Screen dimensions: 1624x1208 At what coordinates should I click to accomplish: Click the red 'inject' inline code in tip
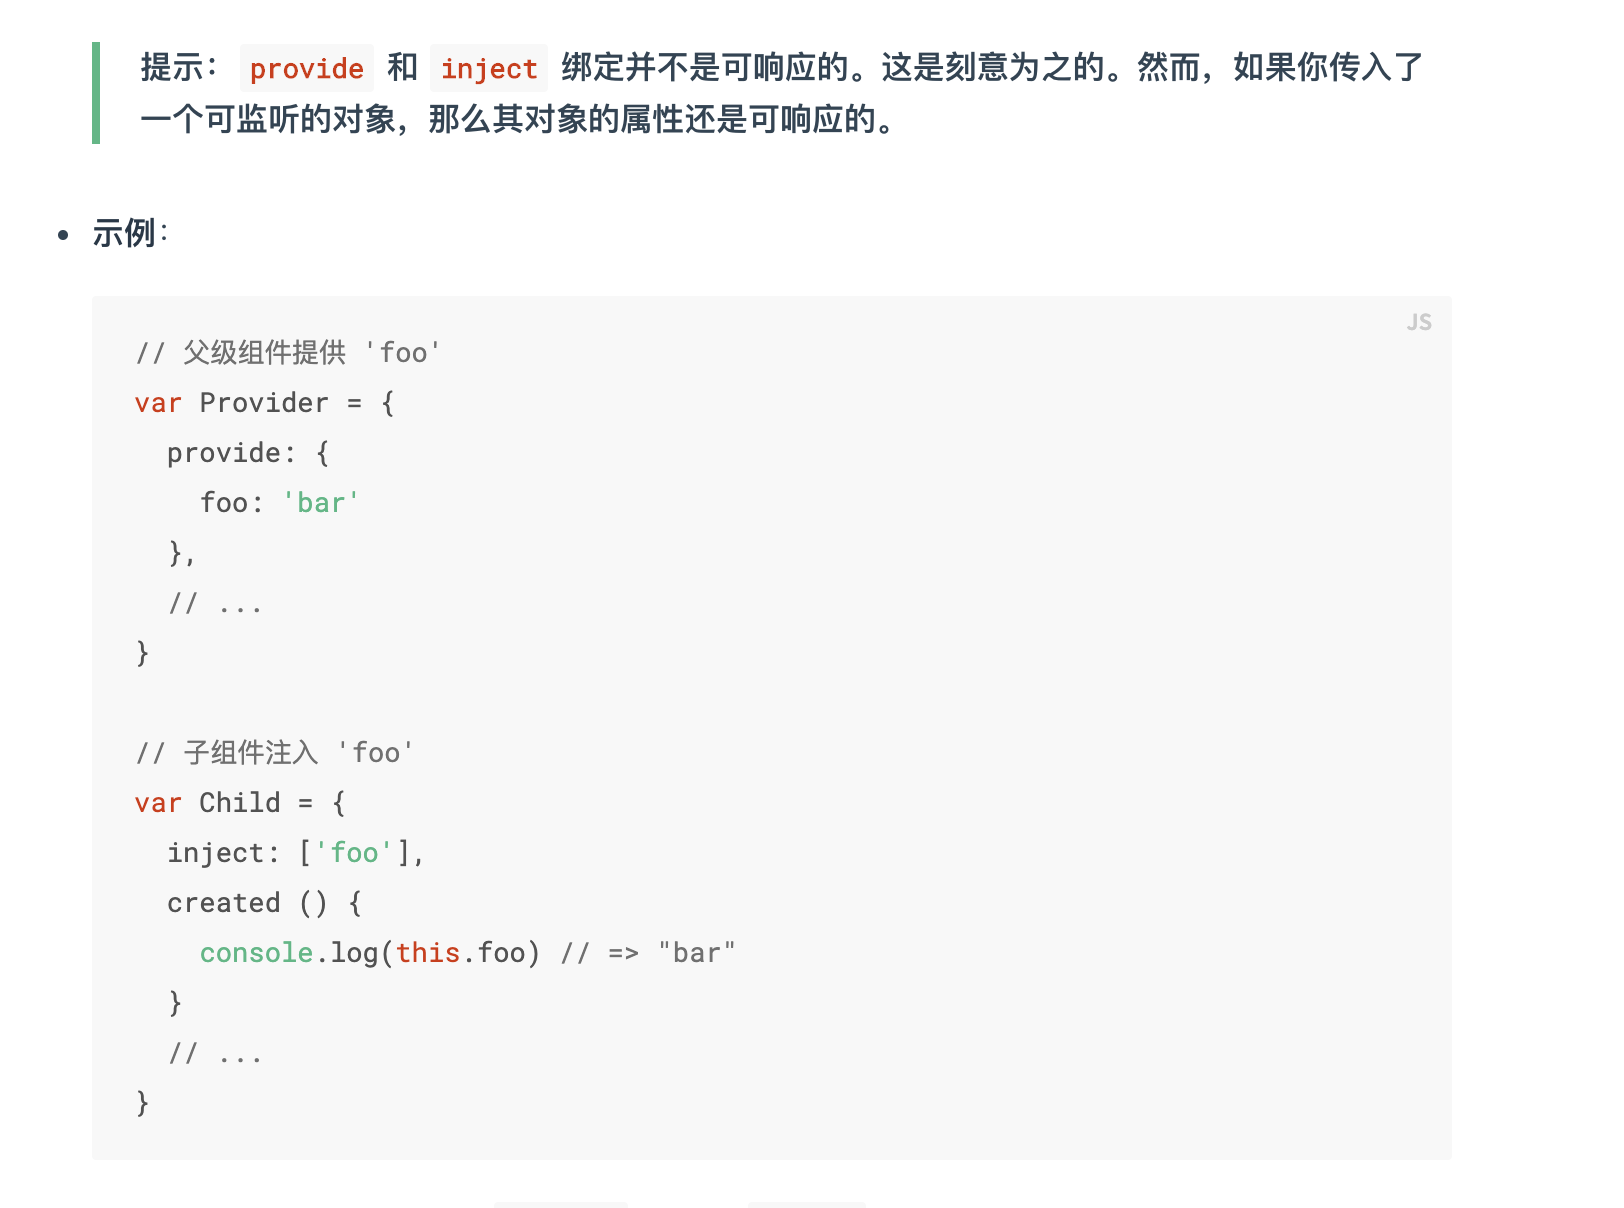pyautogui.click(x=489, y=69)
